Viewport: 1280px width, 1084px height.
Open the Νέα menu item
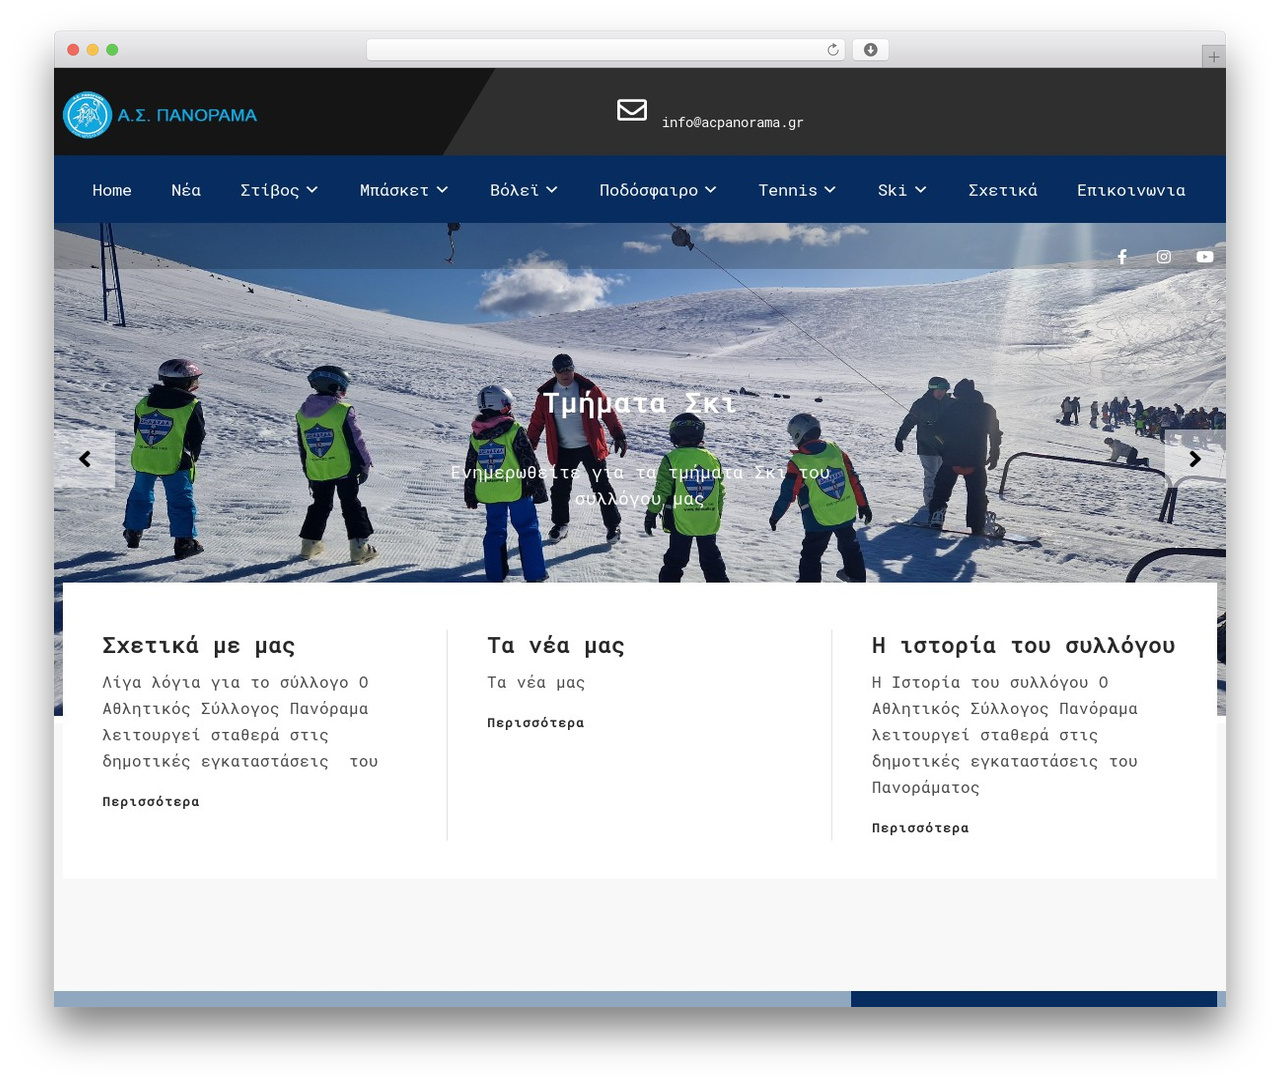186,190
